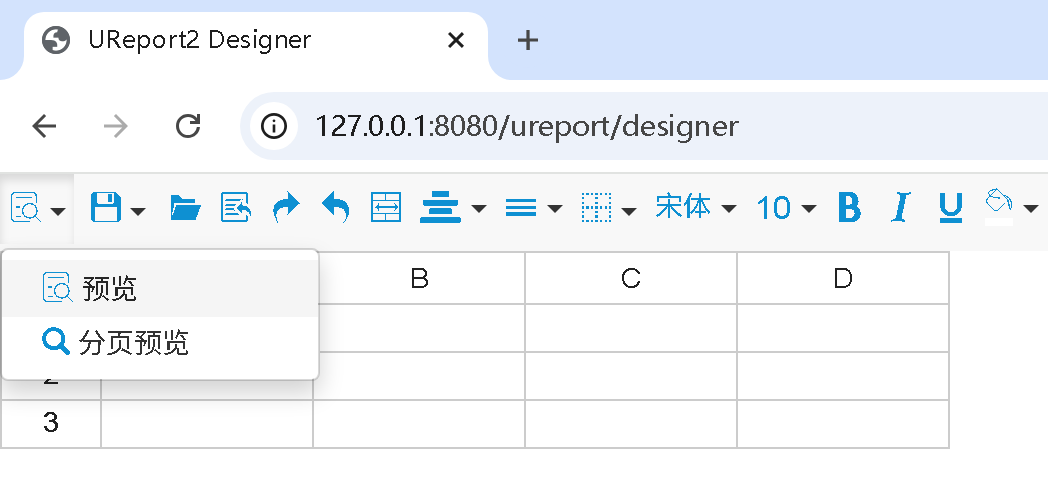
Task: Open report file with folder icon
Action: (x=185, y=208)
